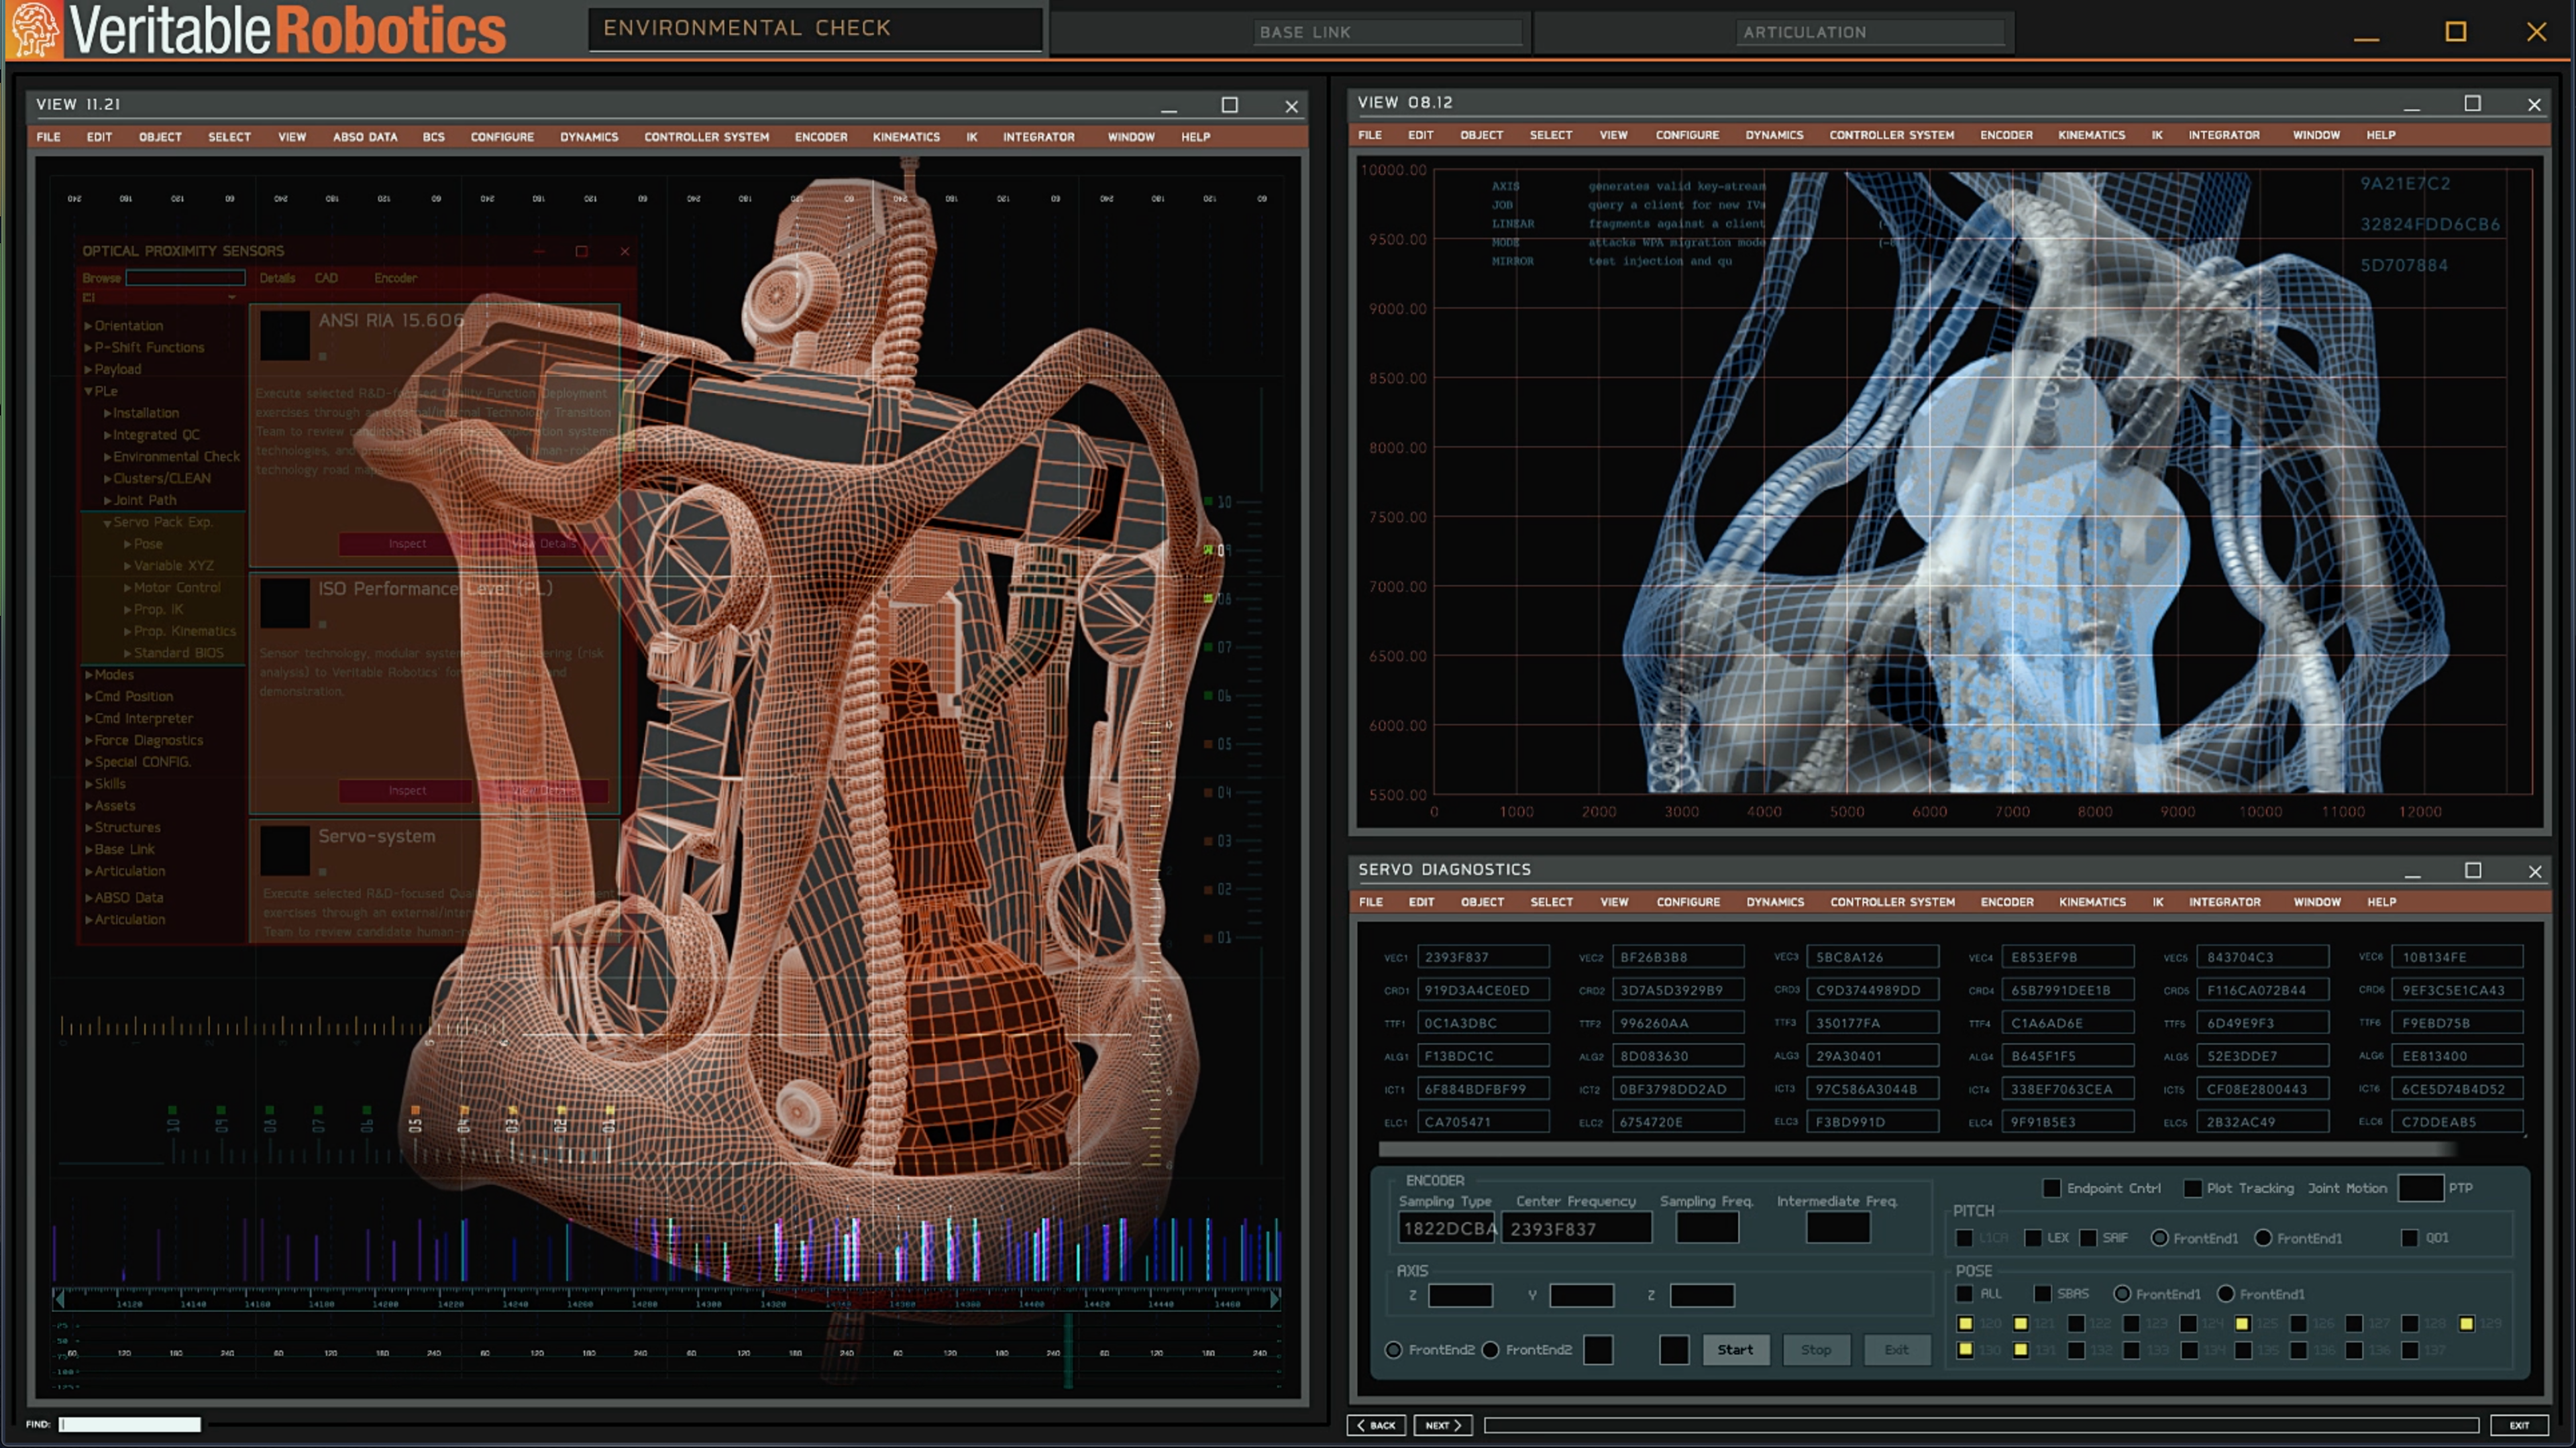Click the ISO Performance Level black thumbnail

click(x=284, y=603)
